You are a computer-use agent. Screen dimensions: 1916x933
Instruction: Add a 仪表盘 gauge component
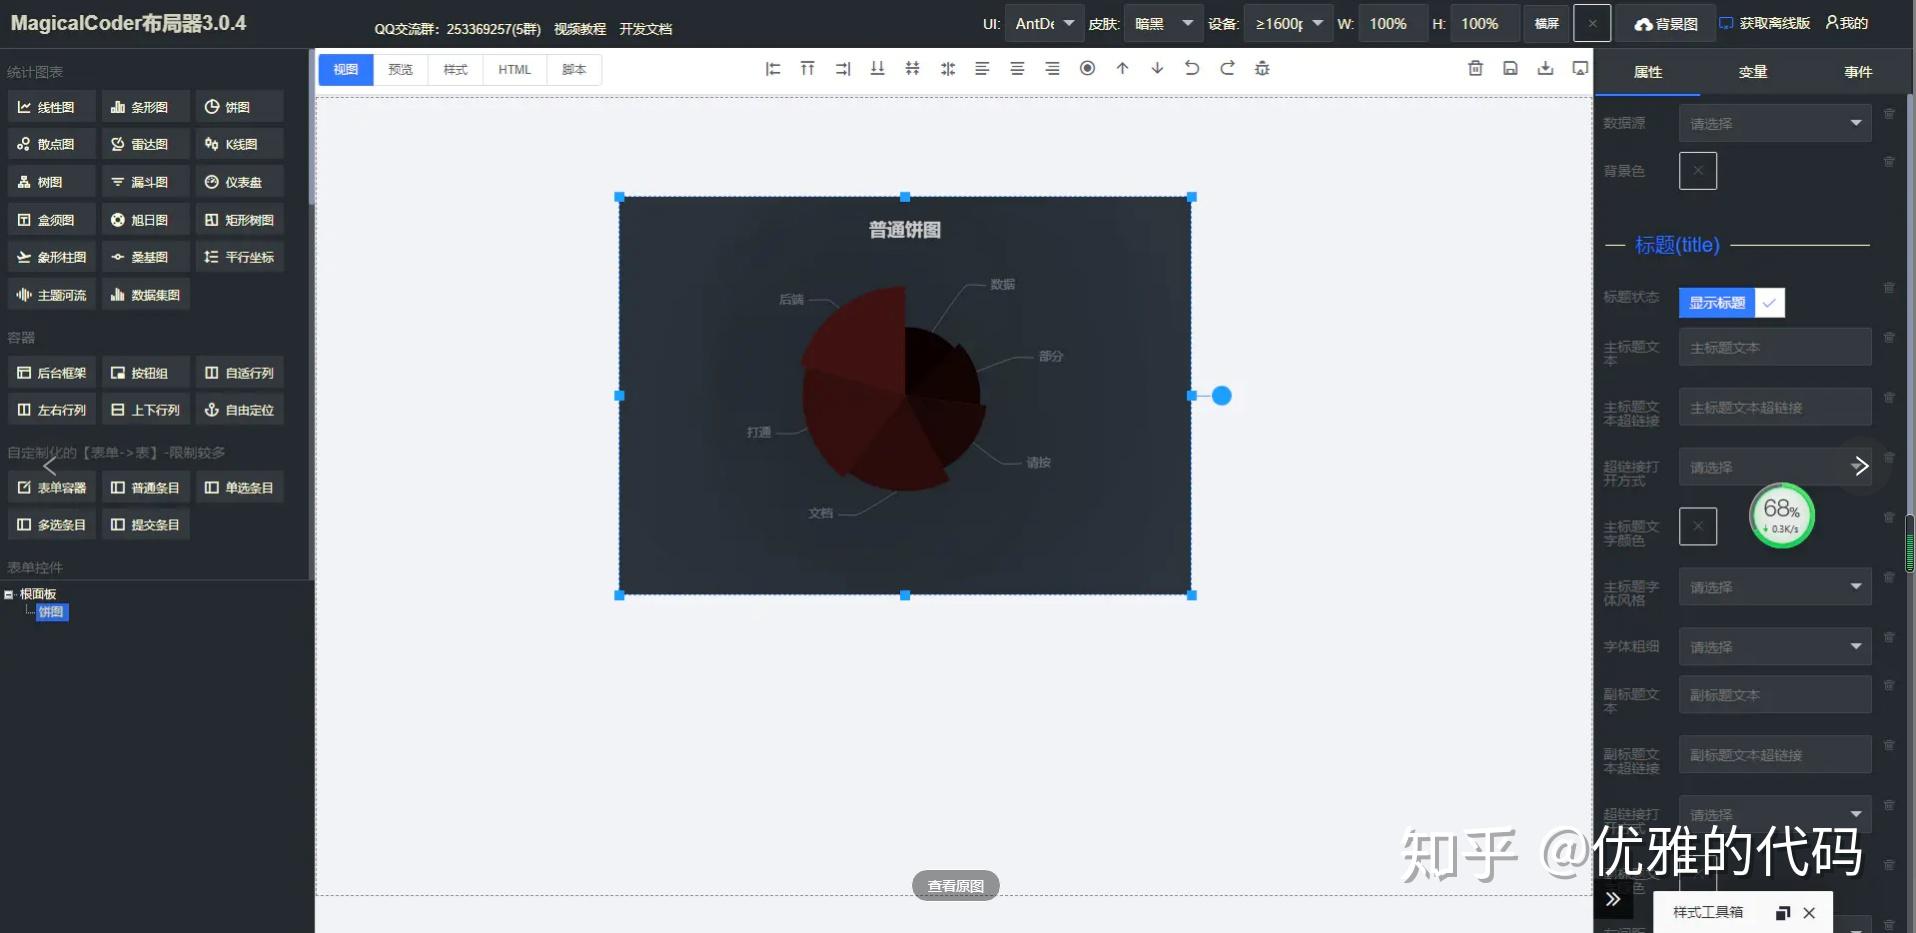point(238,181)
